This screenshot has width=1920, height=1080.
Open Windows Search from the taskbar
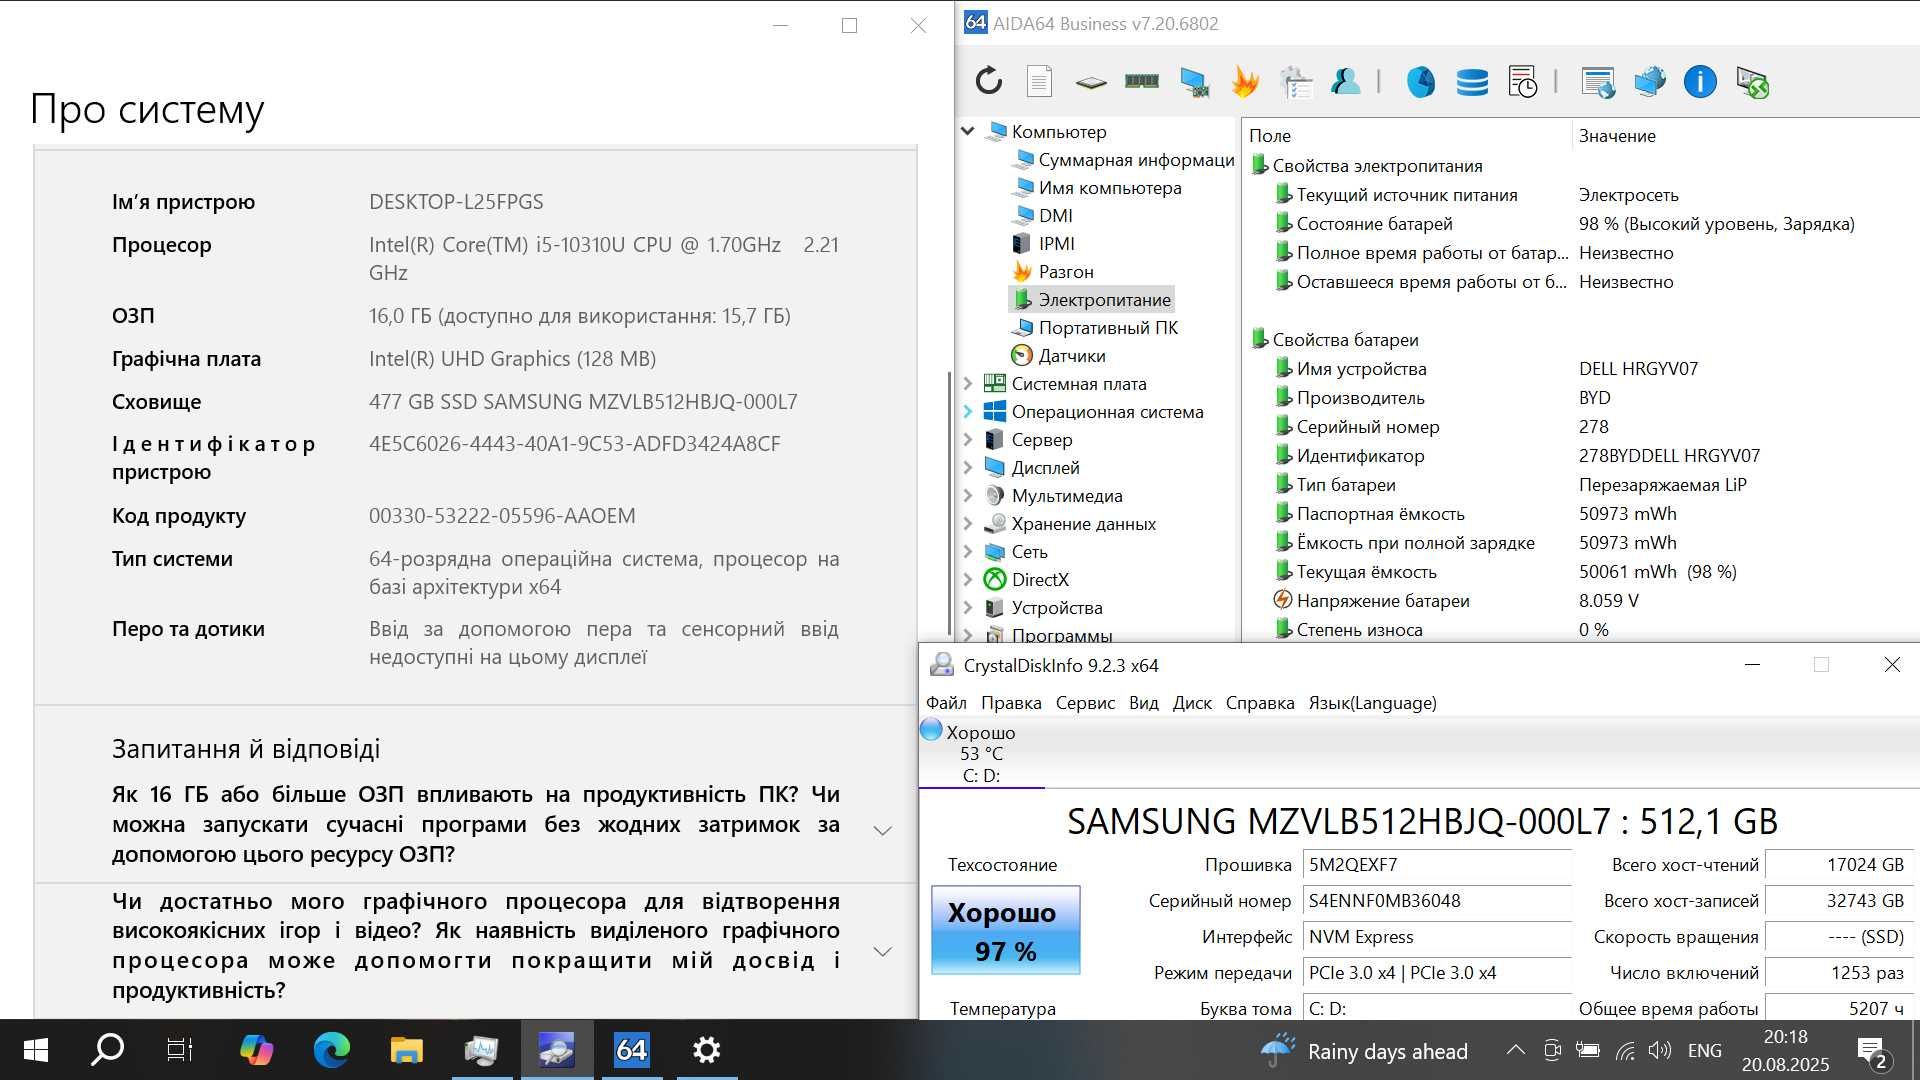point(107,1050)
